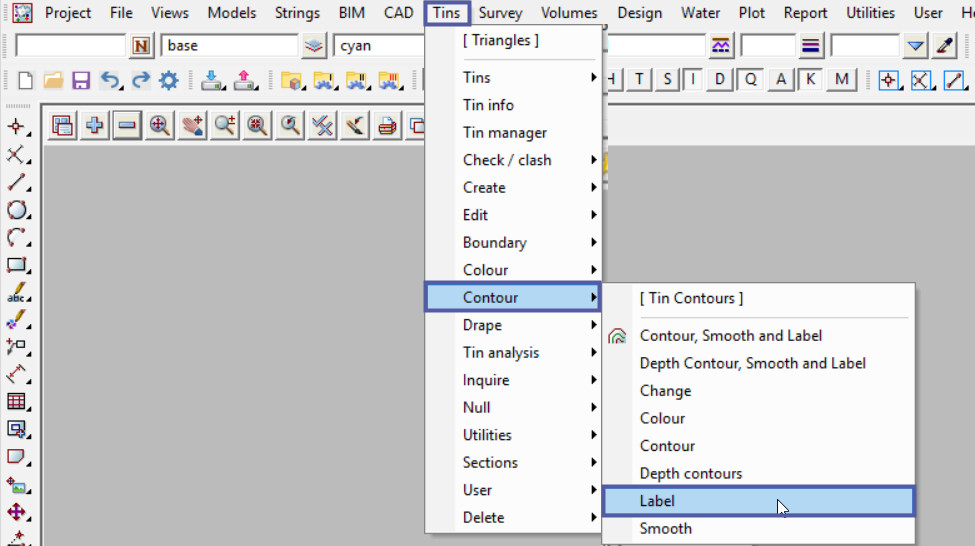Click the 'cyan' colour field
Image resolution: width=975 pixels, height=546 pixels.
pyautogui.click(x=380, y=46)
